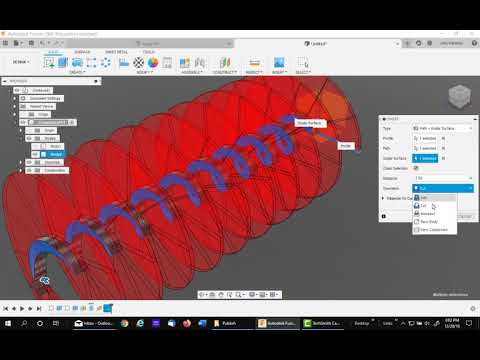Open the Sweep Type dropdown

click(x=442, y=128)
